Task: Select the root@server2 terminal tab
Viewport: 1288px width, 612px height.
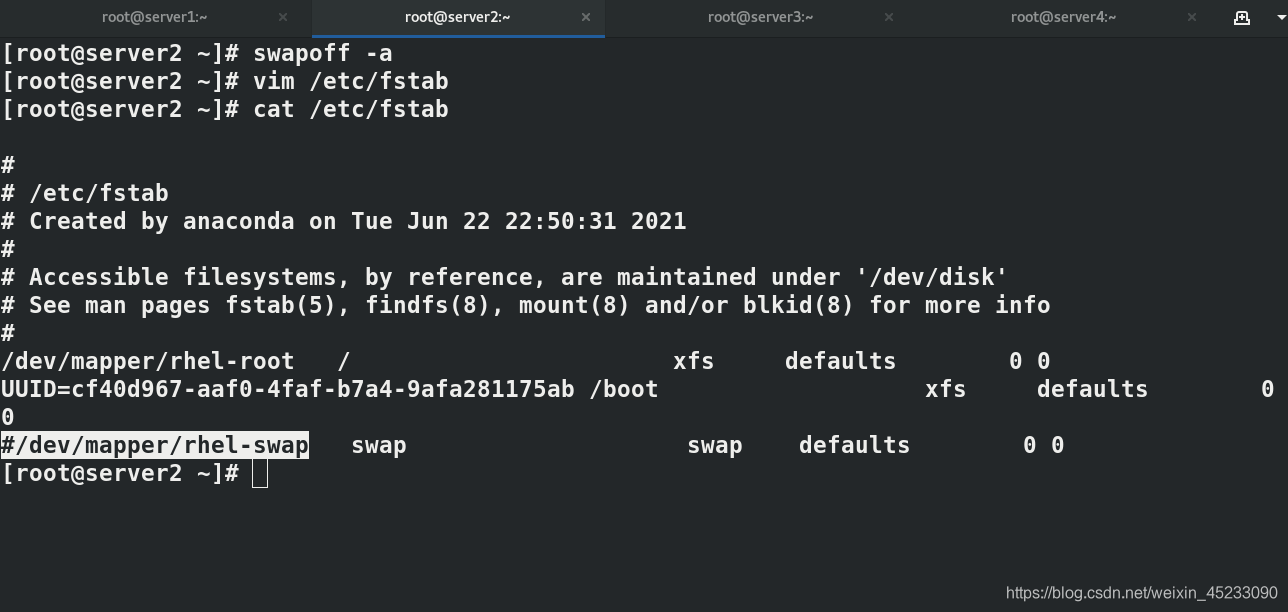Action: click(x=457, y=17)
